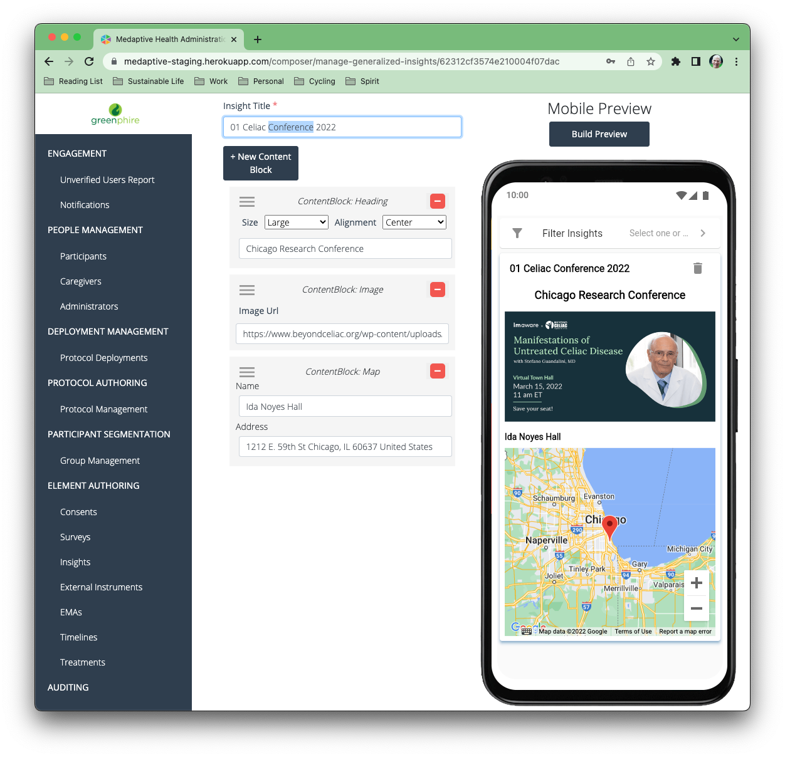
Task: Click the Greenphire logo
Action: tap(115, 114)
